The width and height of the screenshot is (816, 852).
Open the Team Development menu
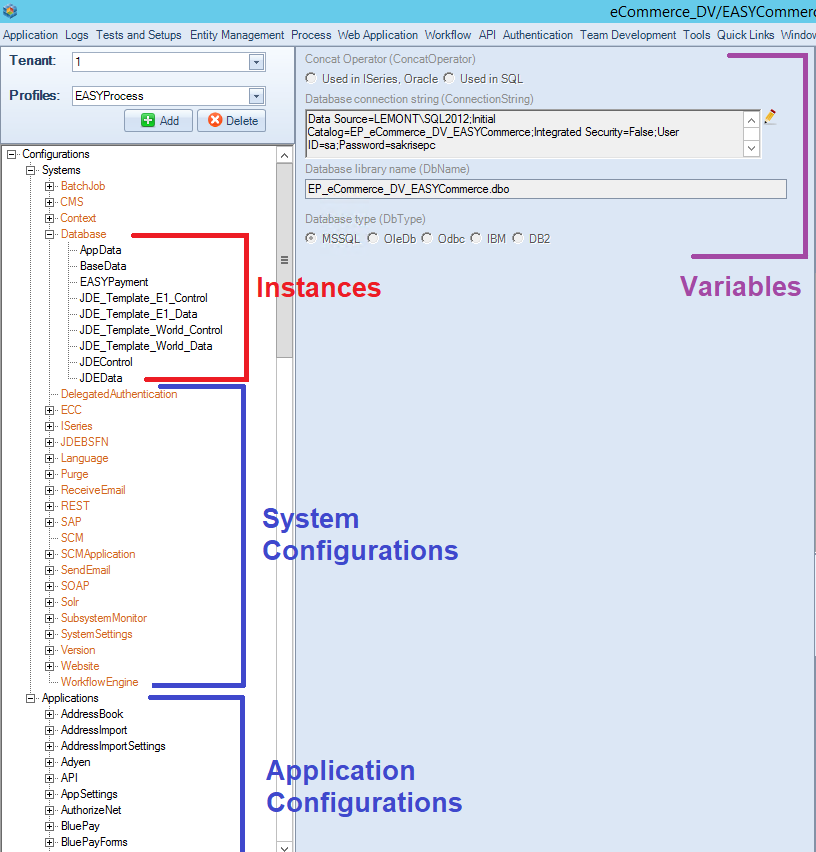click(628, 35)
